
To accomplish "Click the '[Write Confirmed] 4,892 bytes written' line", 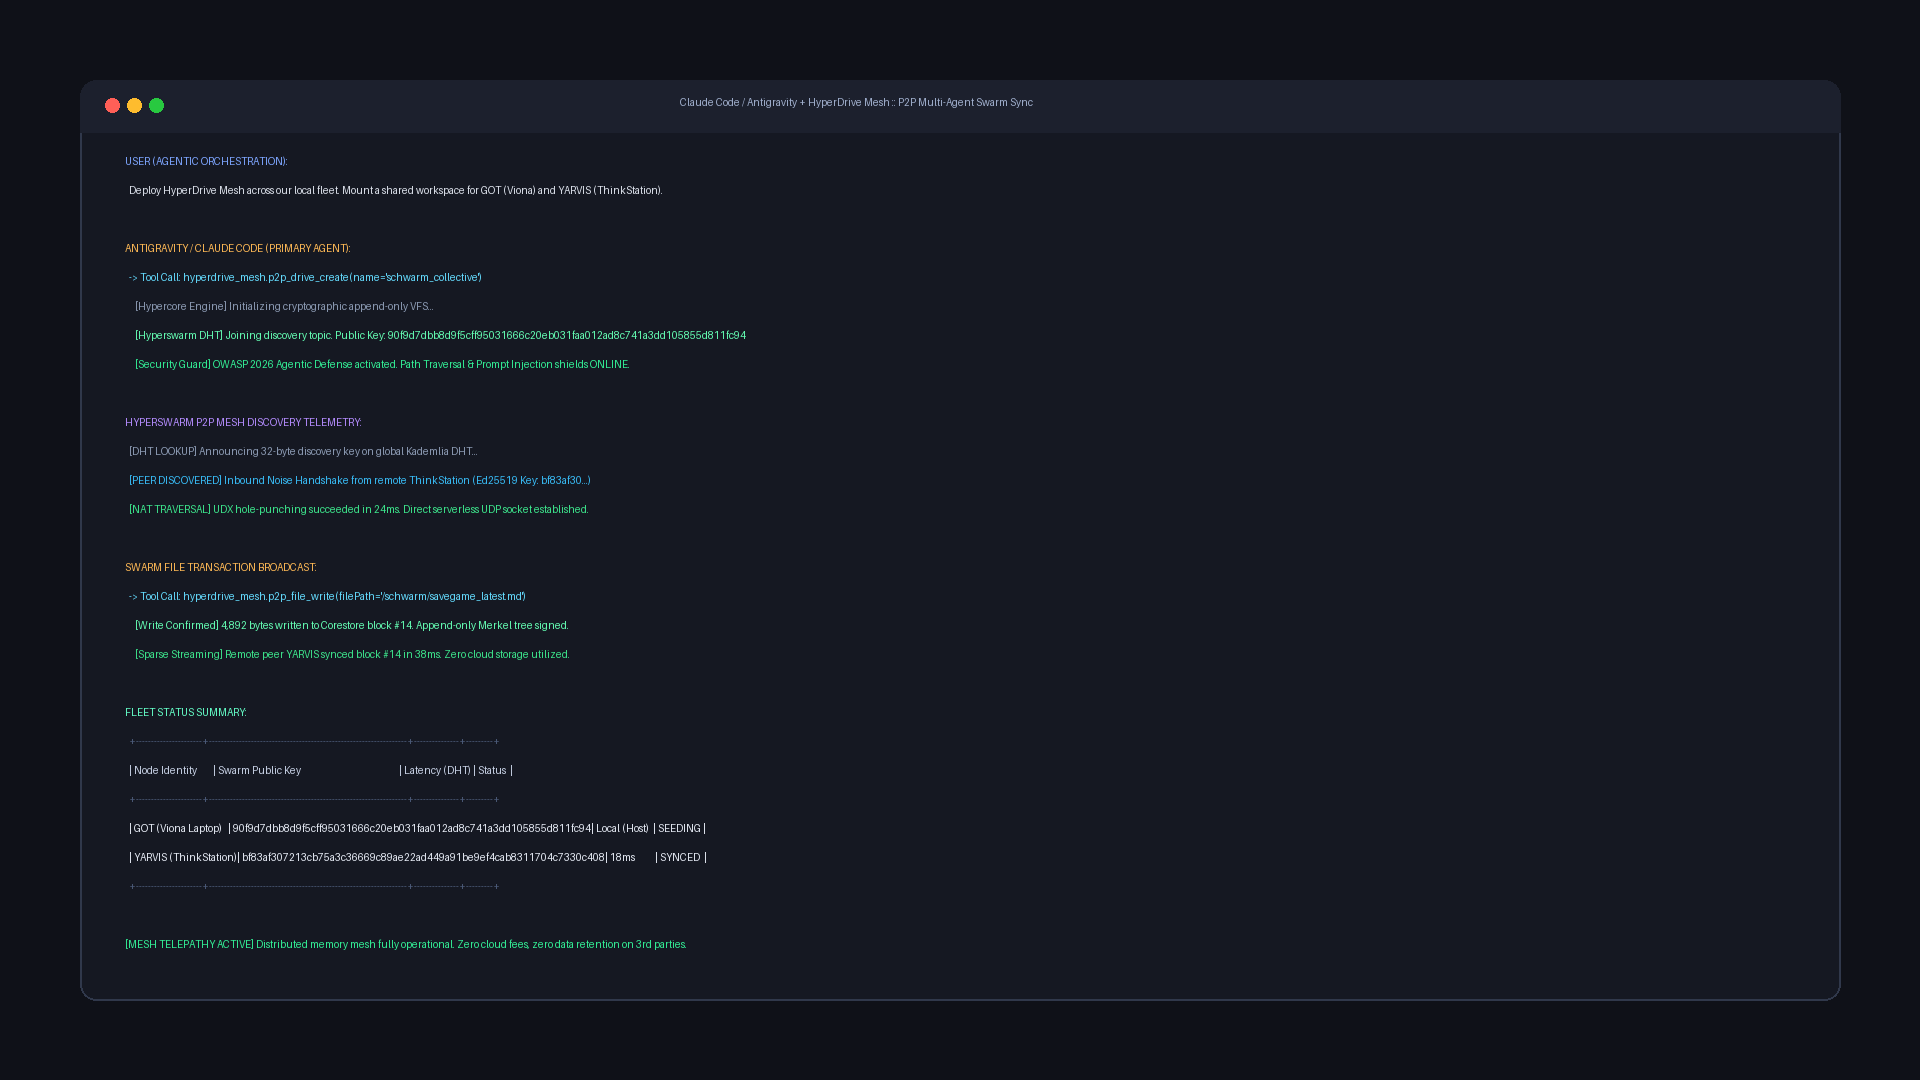I will pyautogui.click(x=351, y=626).
